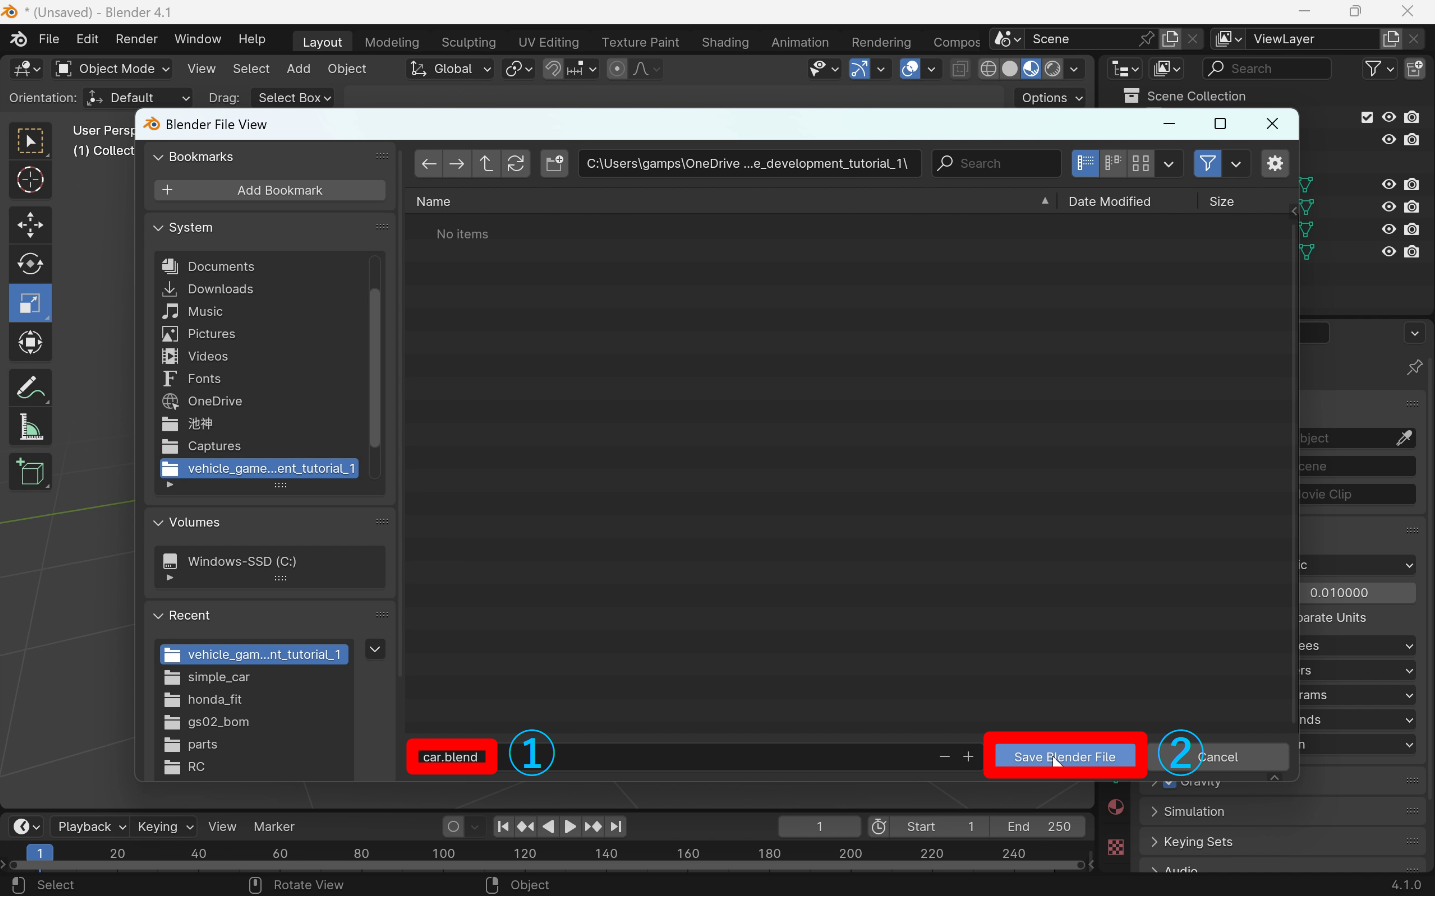The height and width of the screenshot is (897, 1436).
Task: Click the file browser Search field
Action: pyautogui.click(x=996, y=163)
